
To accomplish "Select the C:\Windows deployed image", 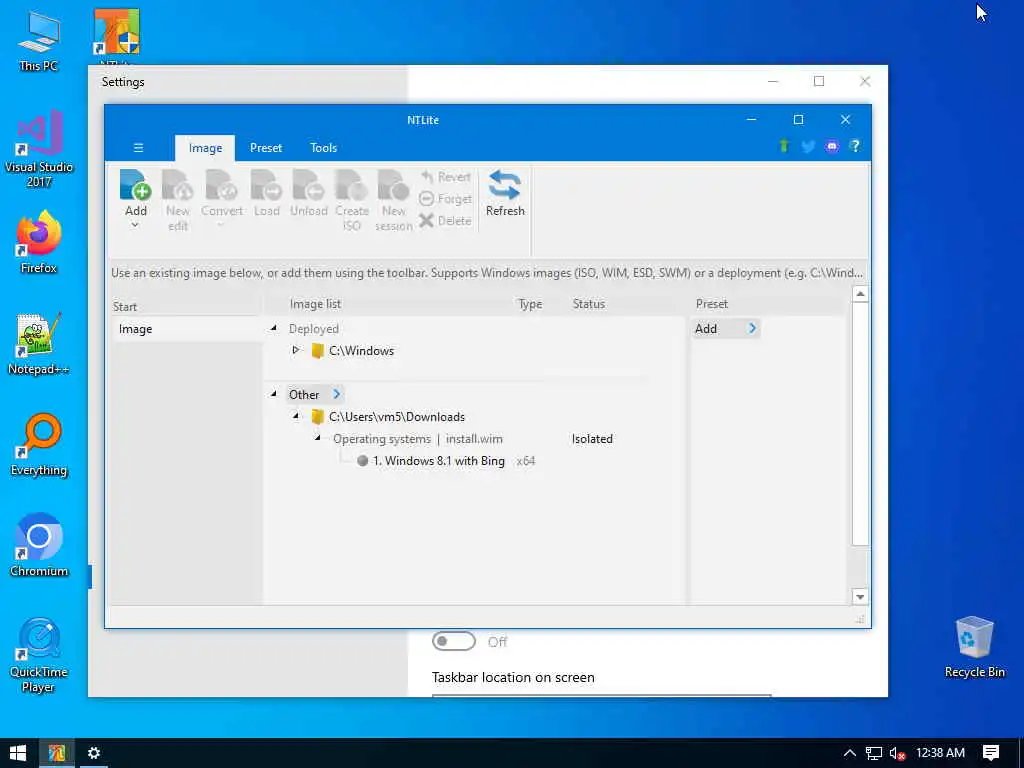I will [x=361, y=351].
